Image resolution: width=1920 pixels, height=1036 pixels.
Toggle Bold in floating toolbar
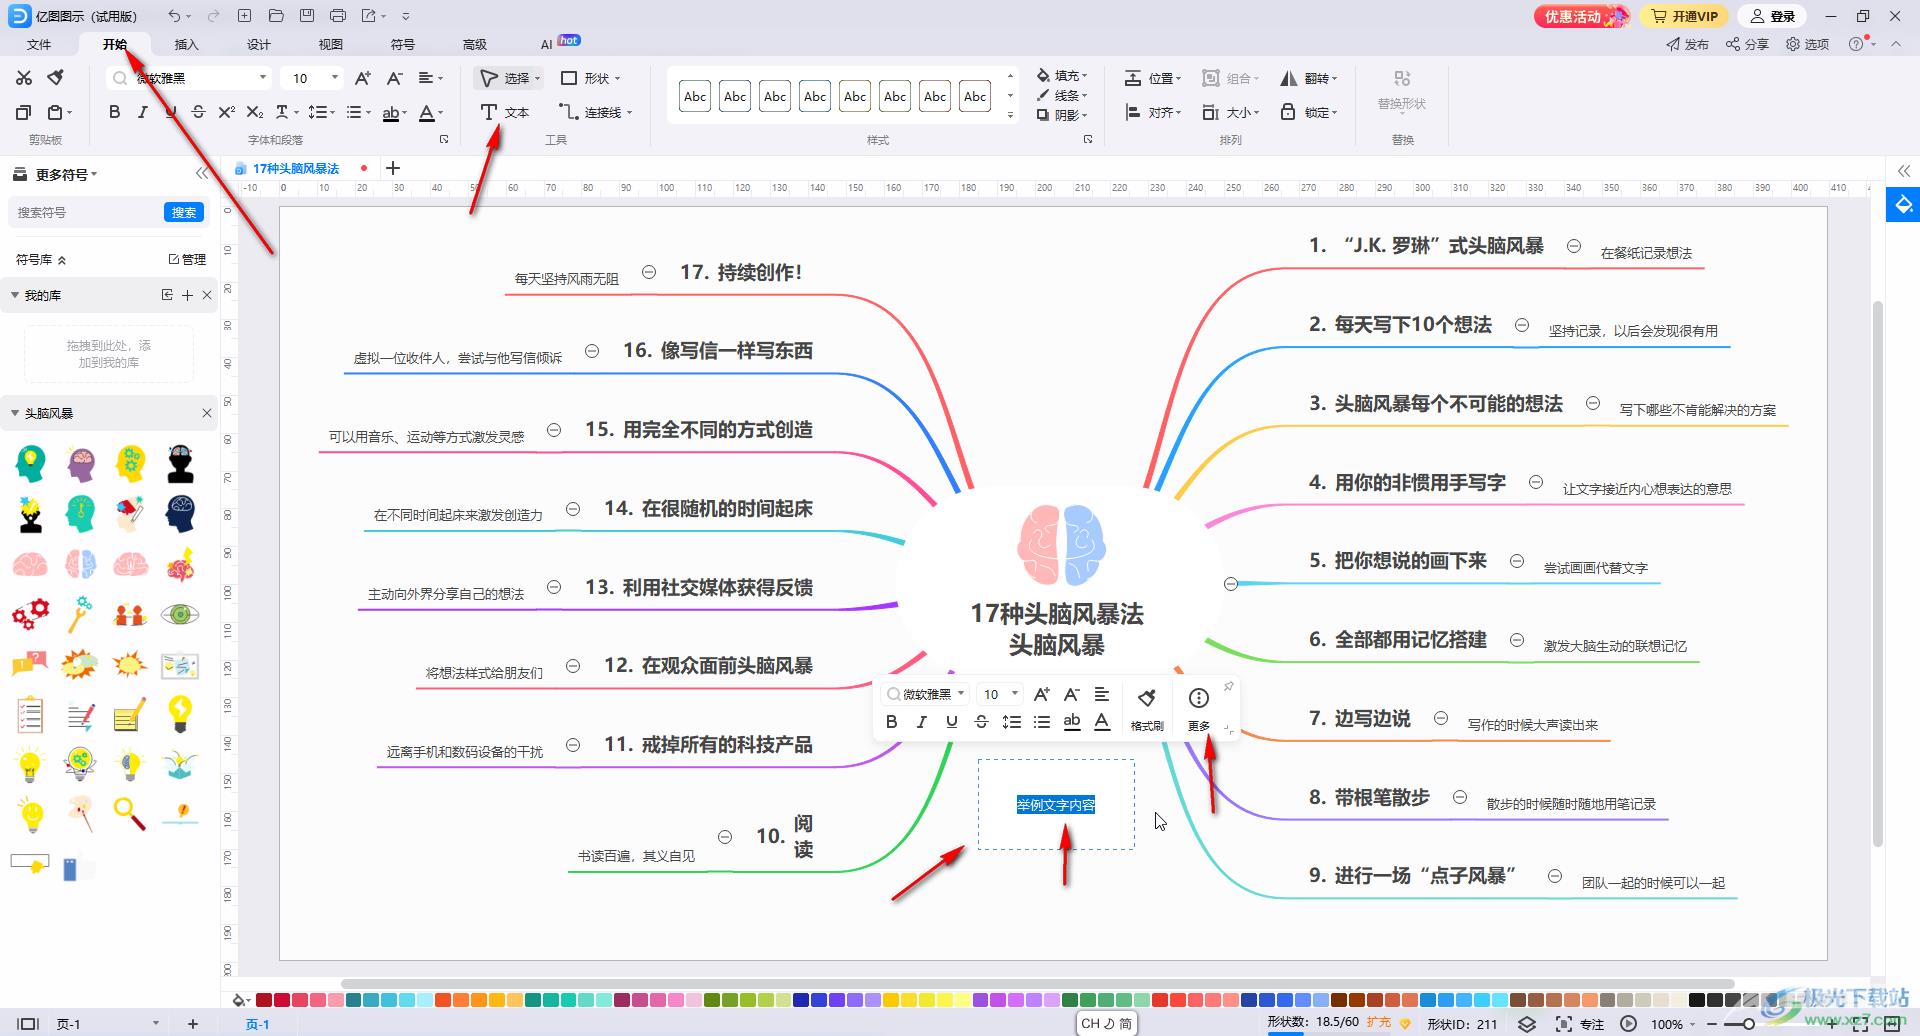(891, 722)
